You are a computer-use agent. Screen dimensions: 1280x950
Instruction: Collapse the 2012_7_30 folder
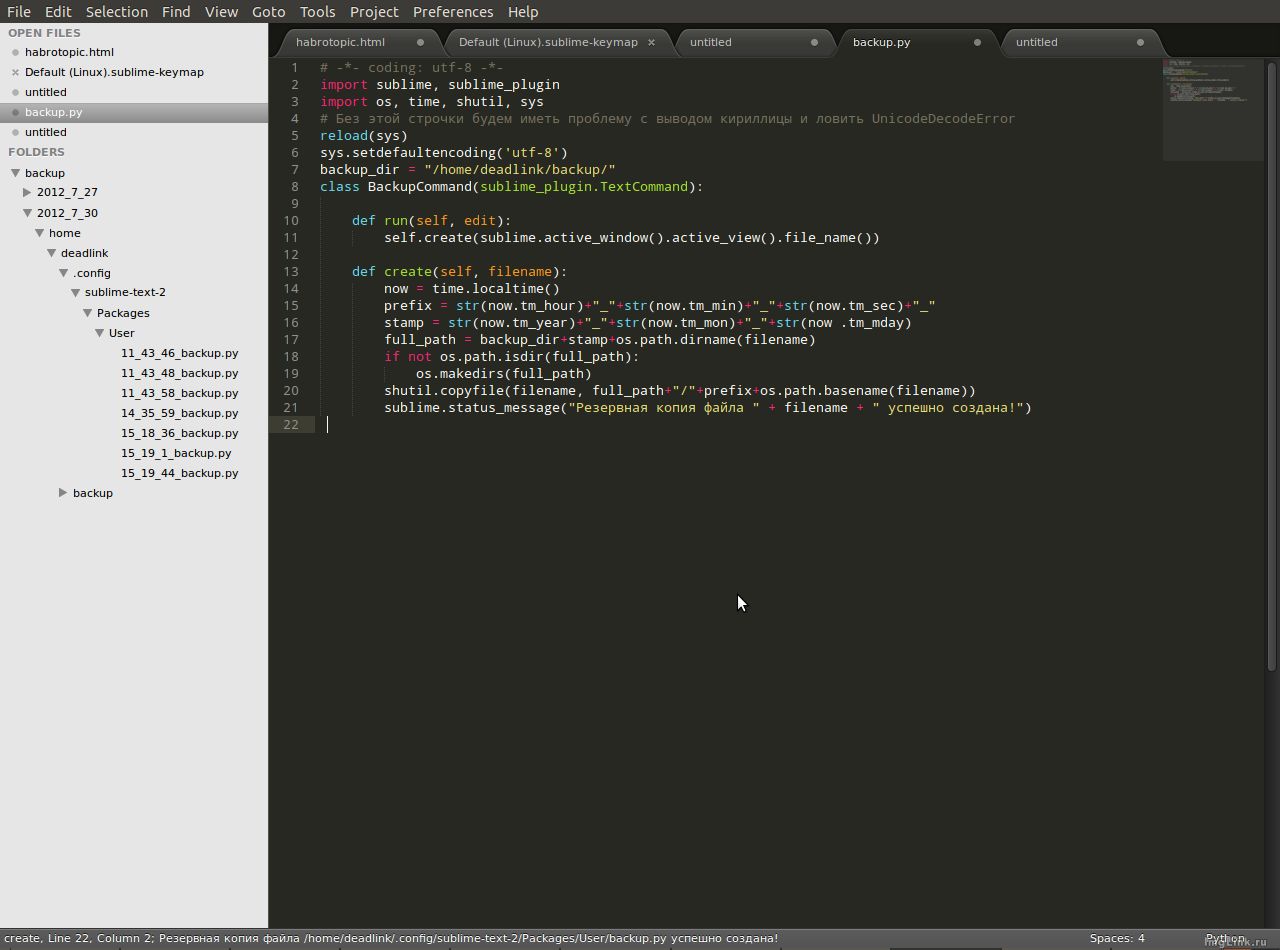(x=27, y=213)
